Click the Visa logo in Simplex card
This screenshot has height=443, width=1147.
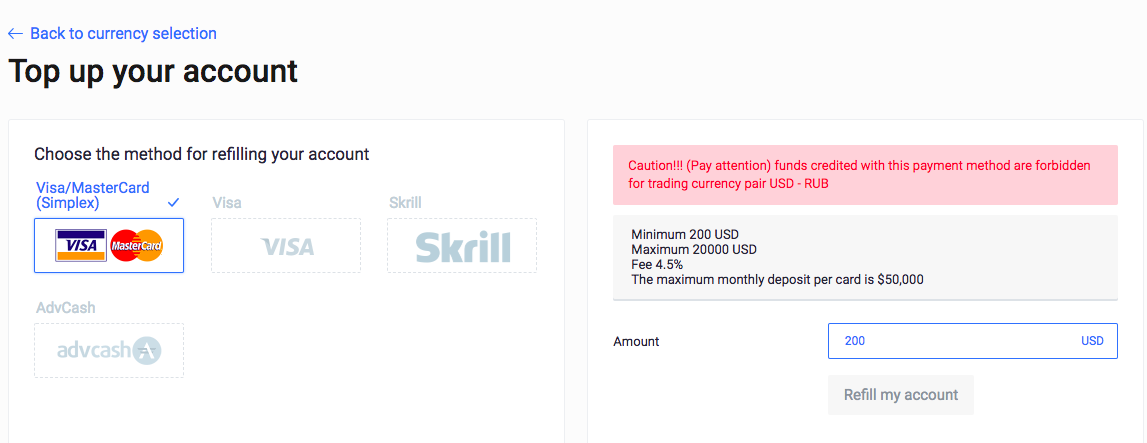tap(81, 246)
